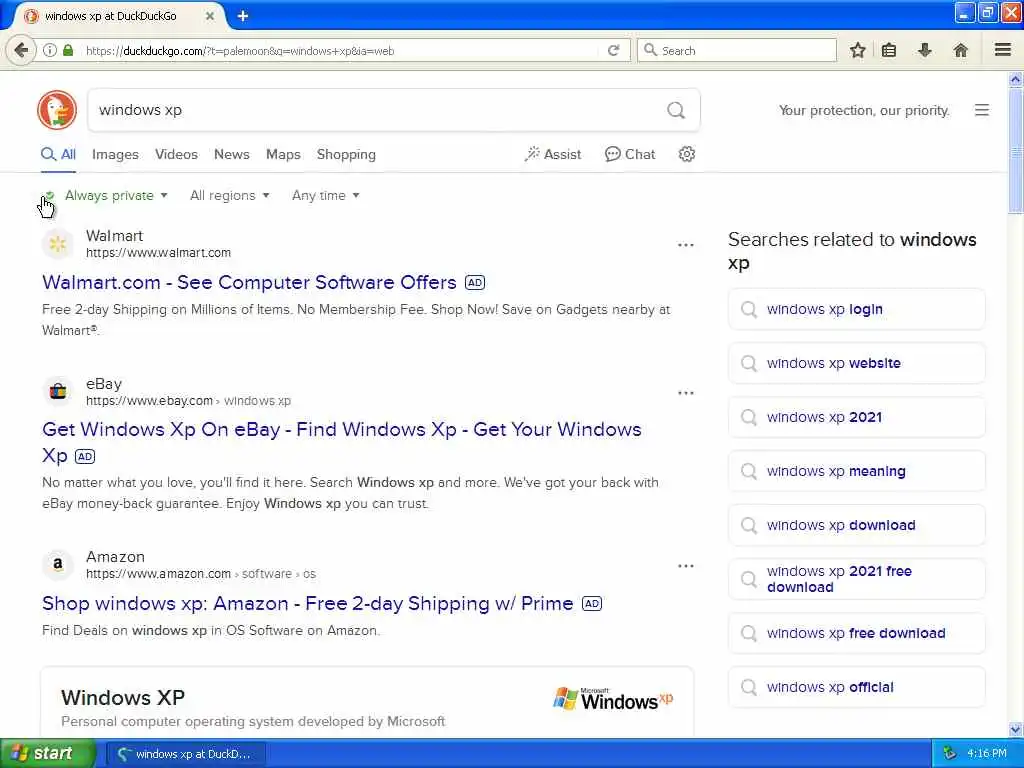
Task: Click the Windows XP heading in info box
Action: (x=123, y=697)
